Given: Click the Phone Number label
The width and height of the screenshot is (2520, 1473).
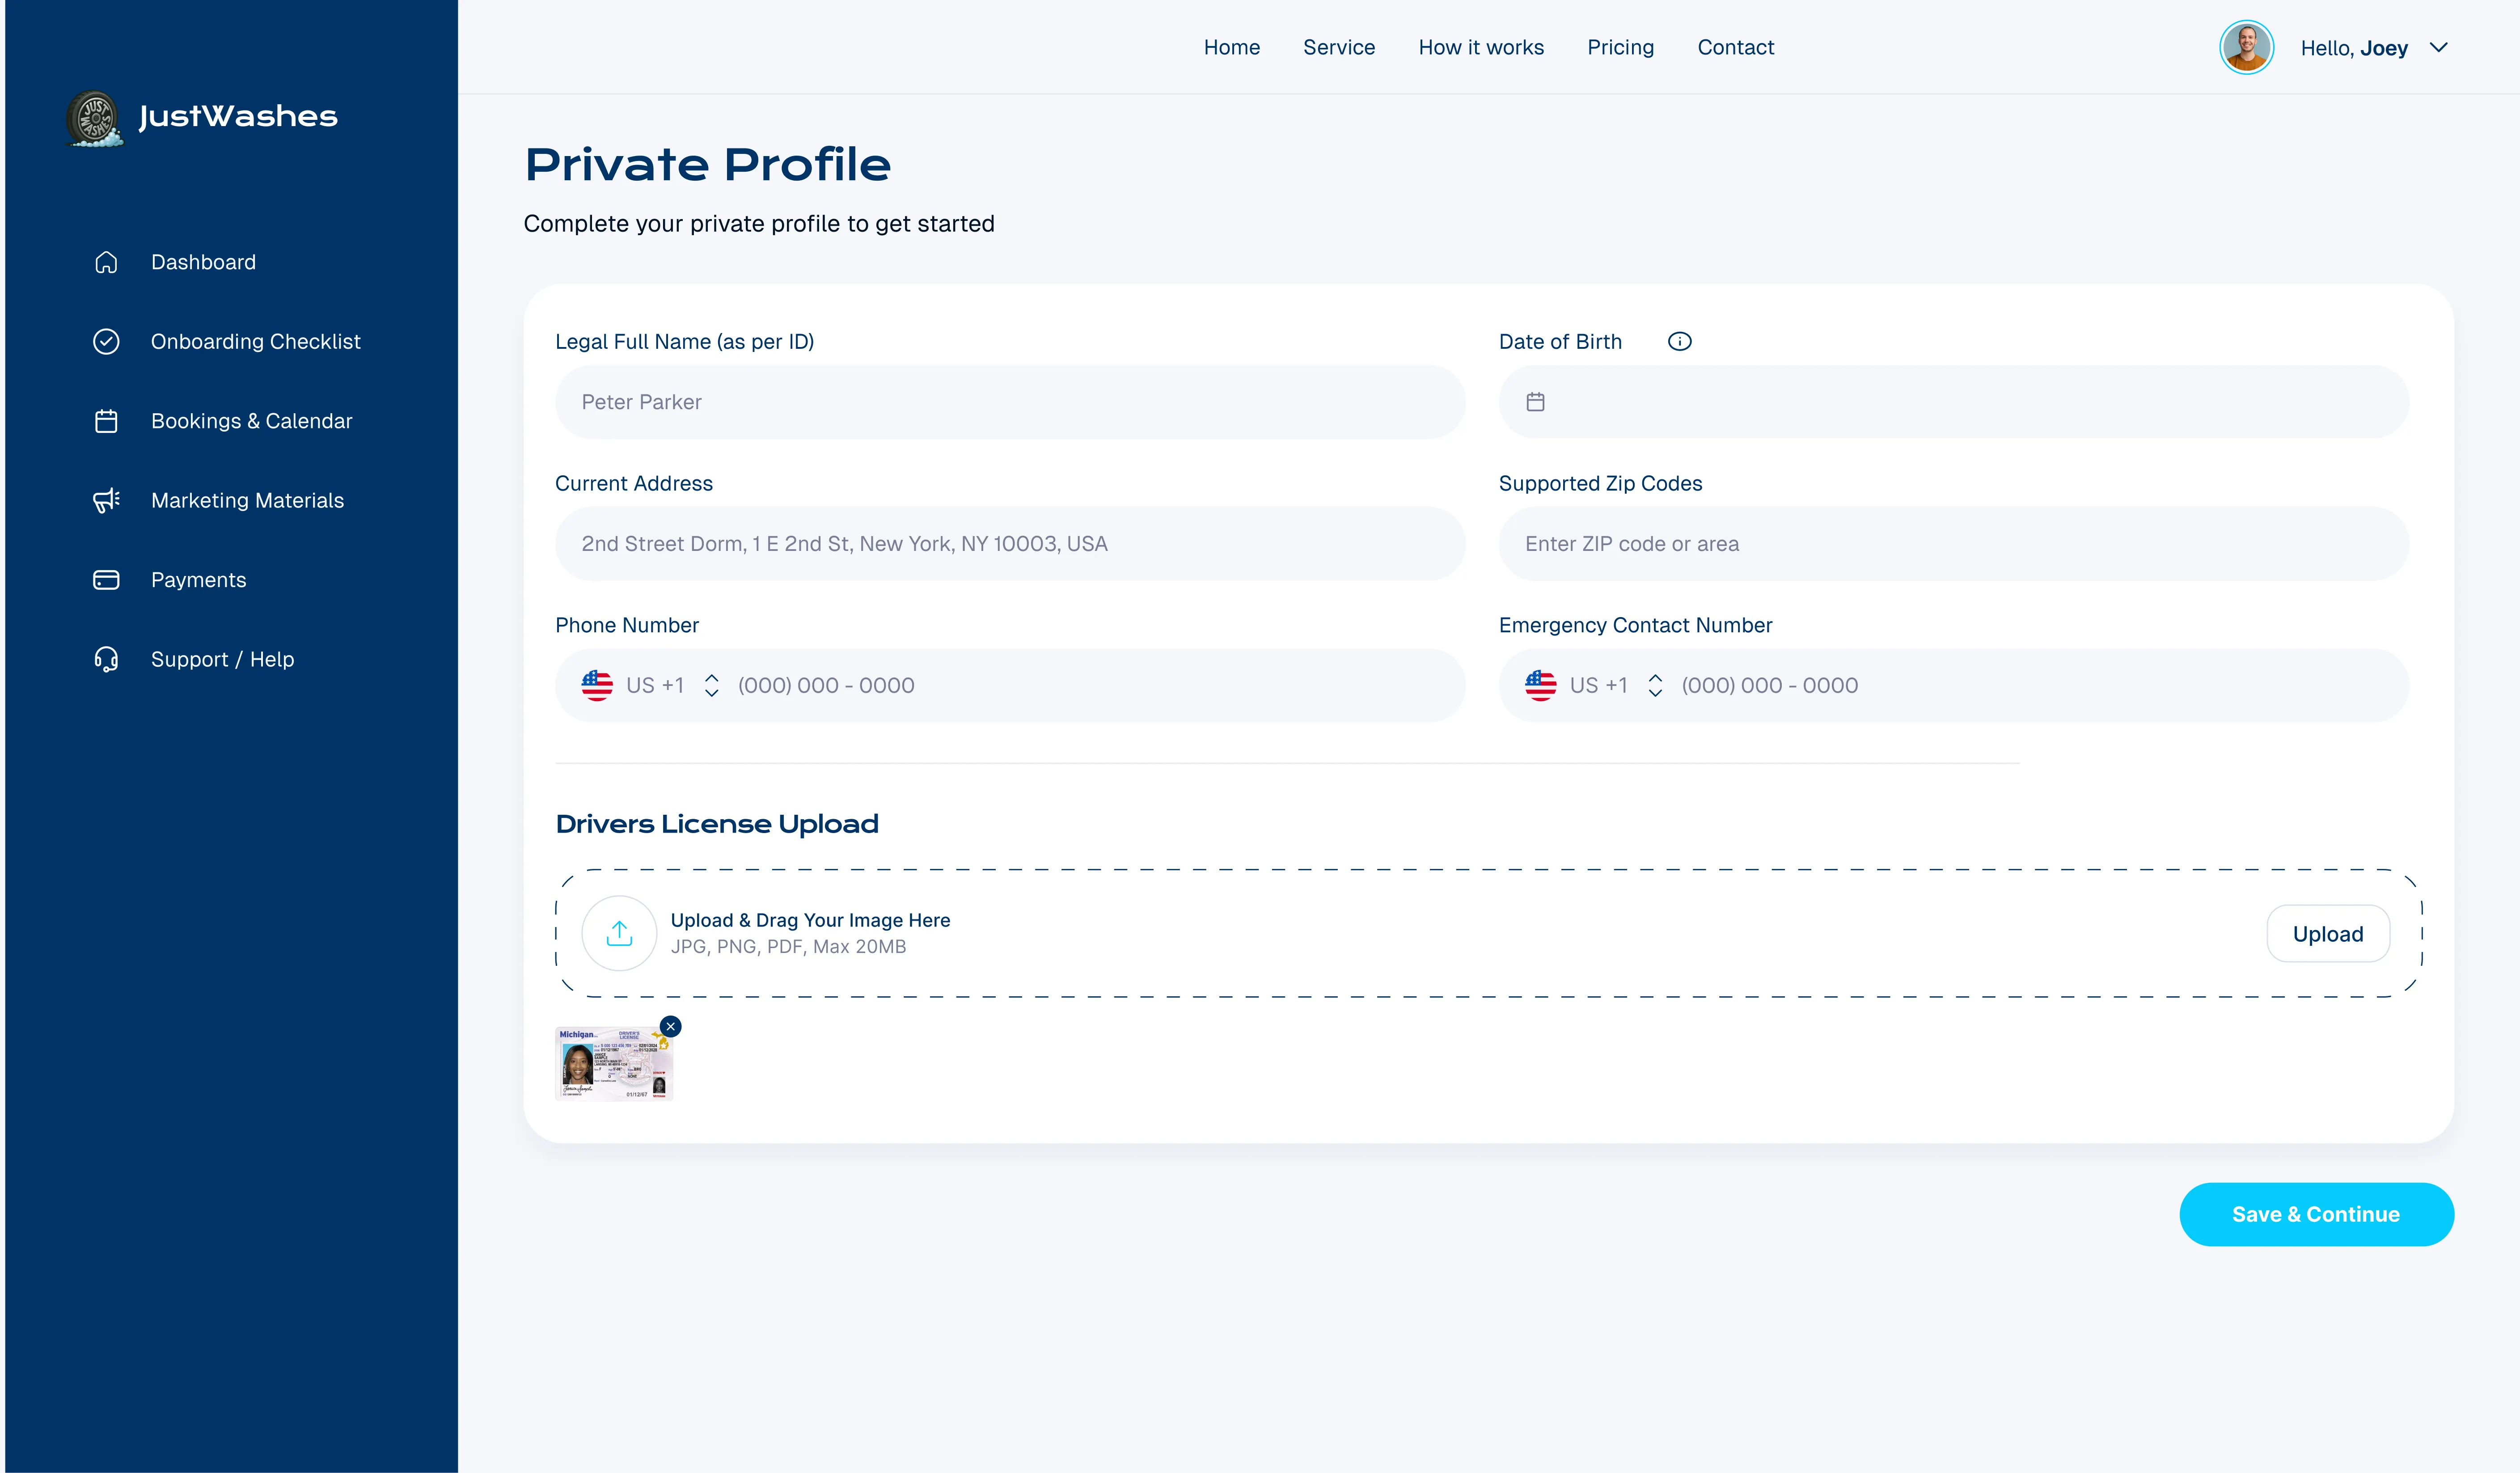Looking at the screenshot, I should (627, 626).
